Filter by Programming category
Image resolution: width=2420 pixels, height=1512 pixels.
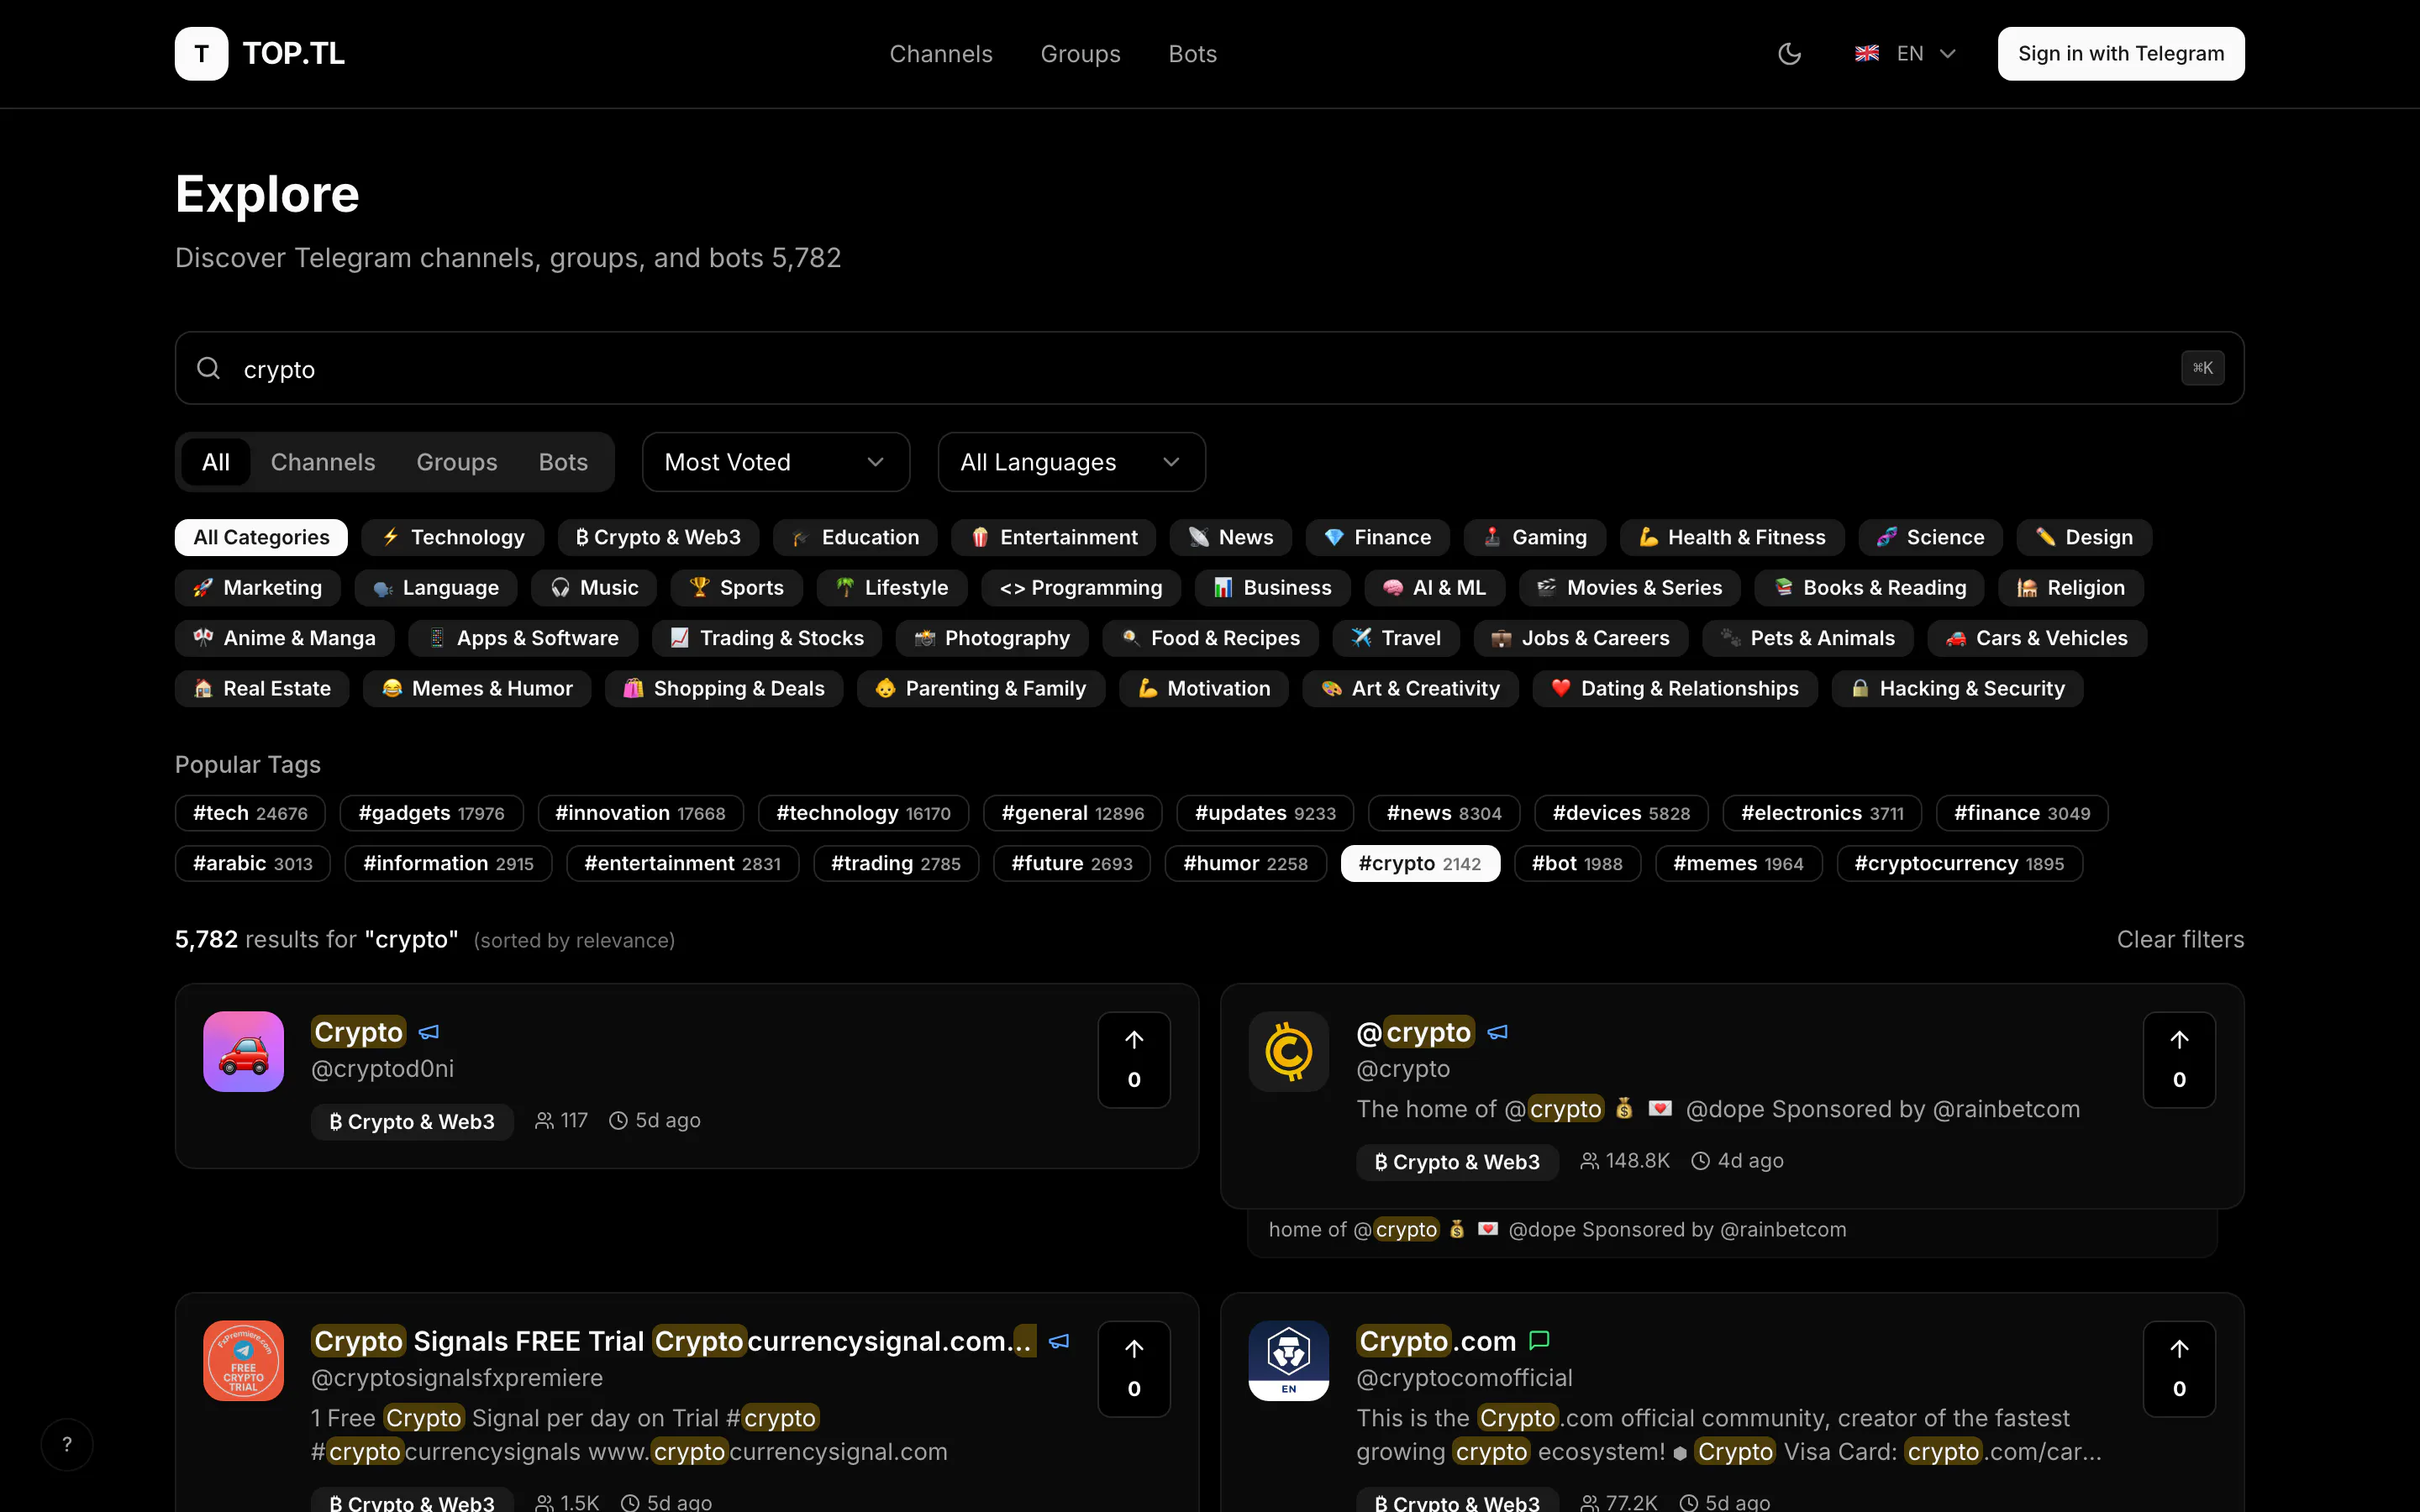[1081, 587]
